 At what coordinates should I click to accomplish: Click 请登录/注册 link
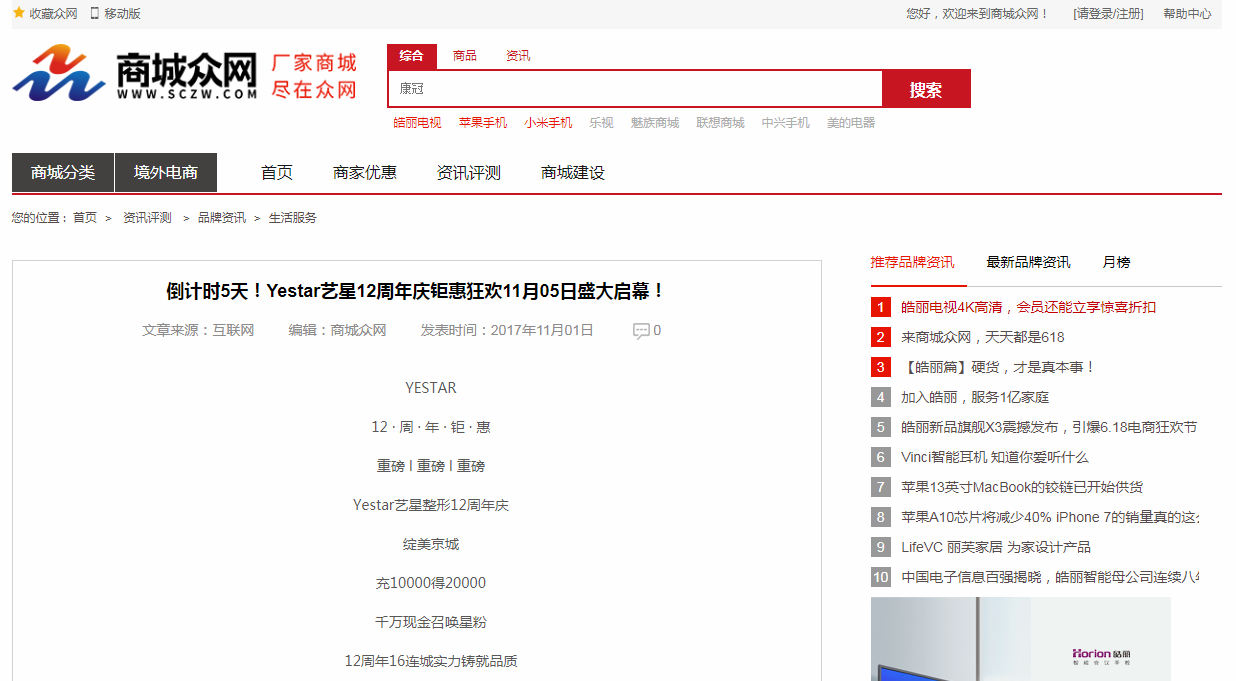pyautogui.click(x=1108, y=14)
